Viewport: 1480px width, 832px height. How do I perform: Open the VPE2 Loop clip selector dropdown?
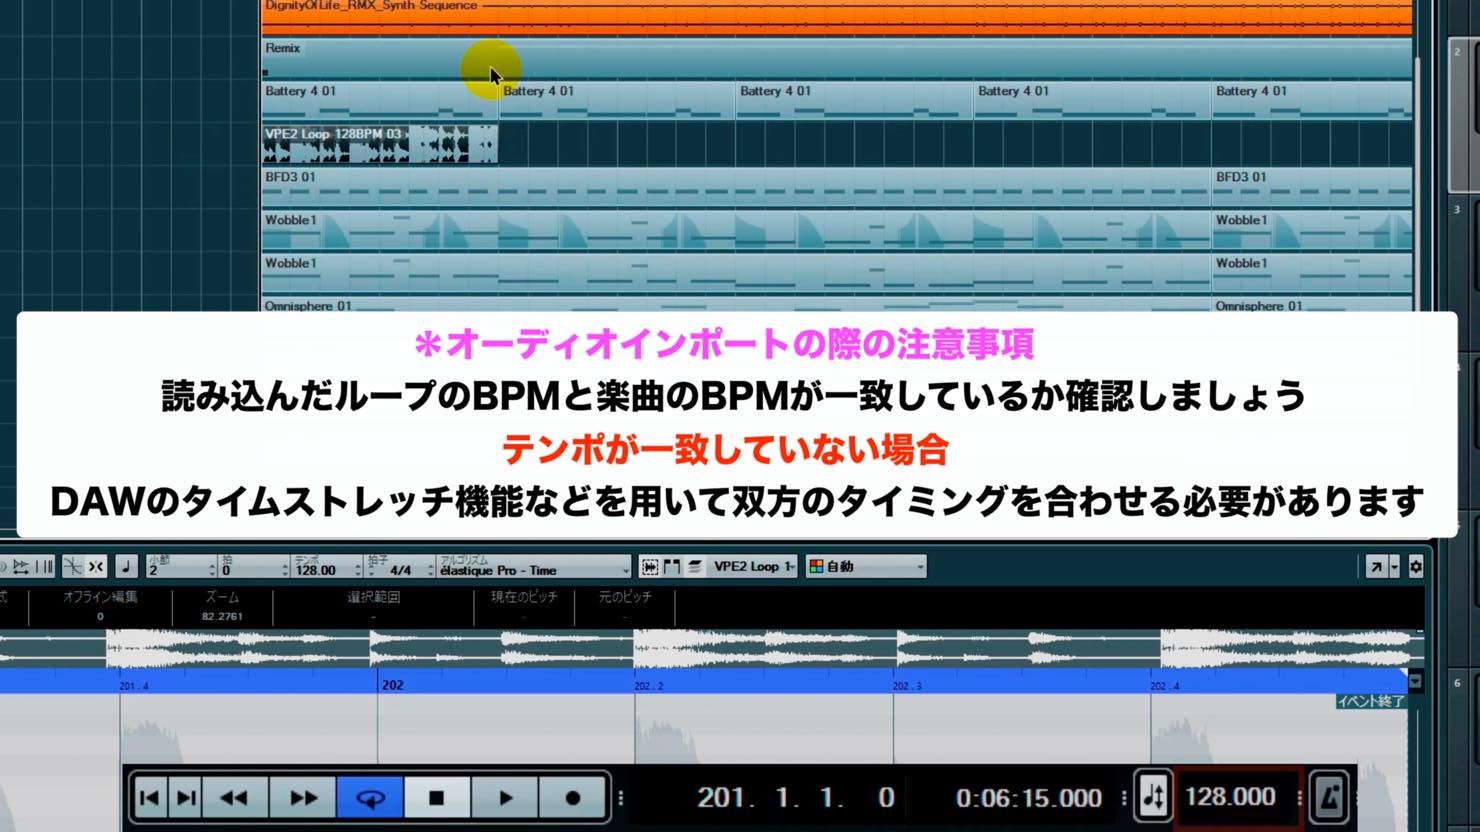[754, 567]
